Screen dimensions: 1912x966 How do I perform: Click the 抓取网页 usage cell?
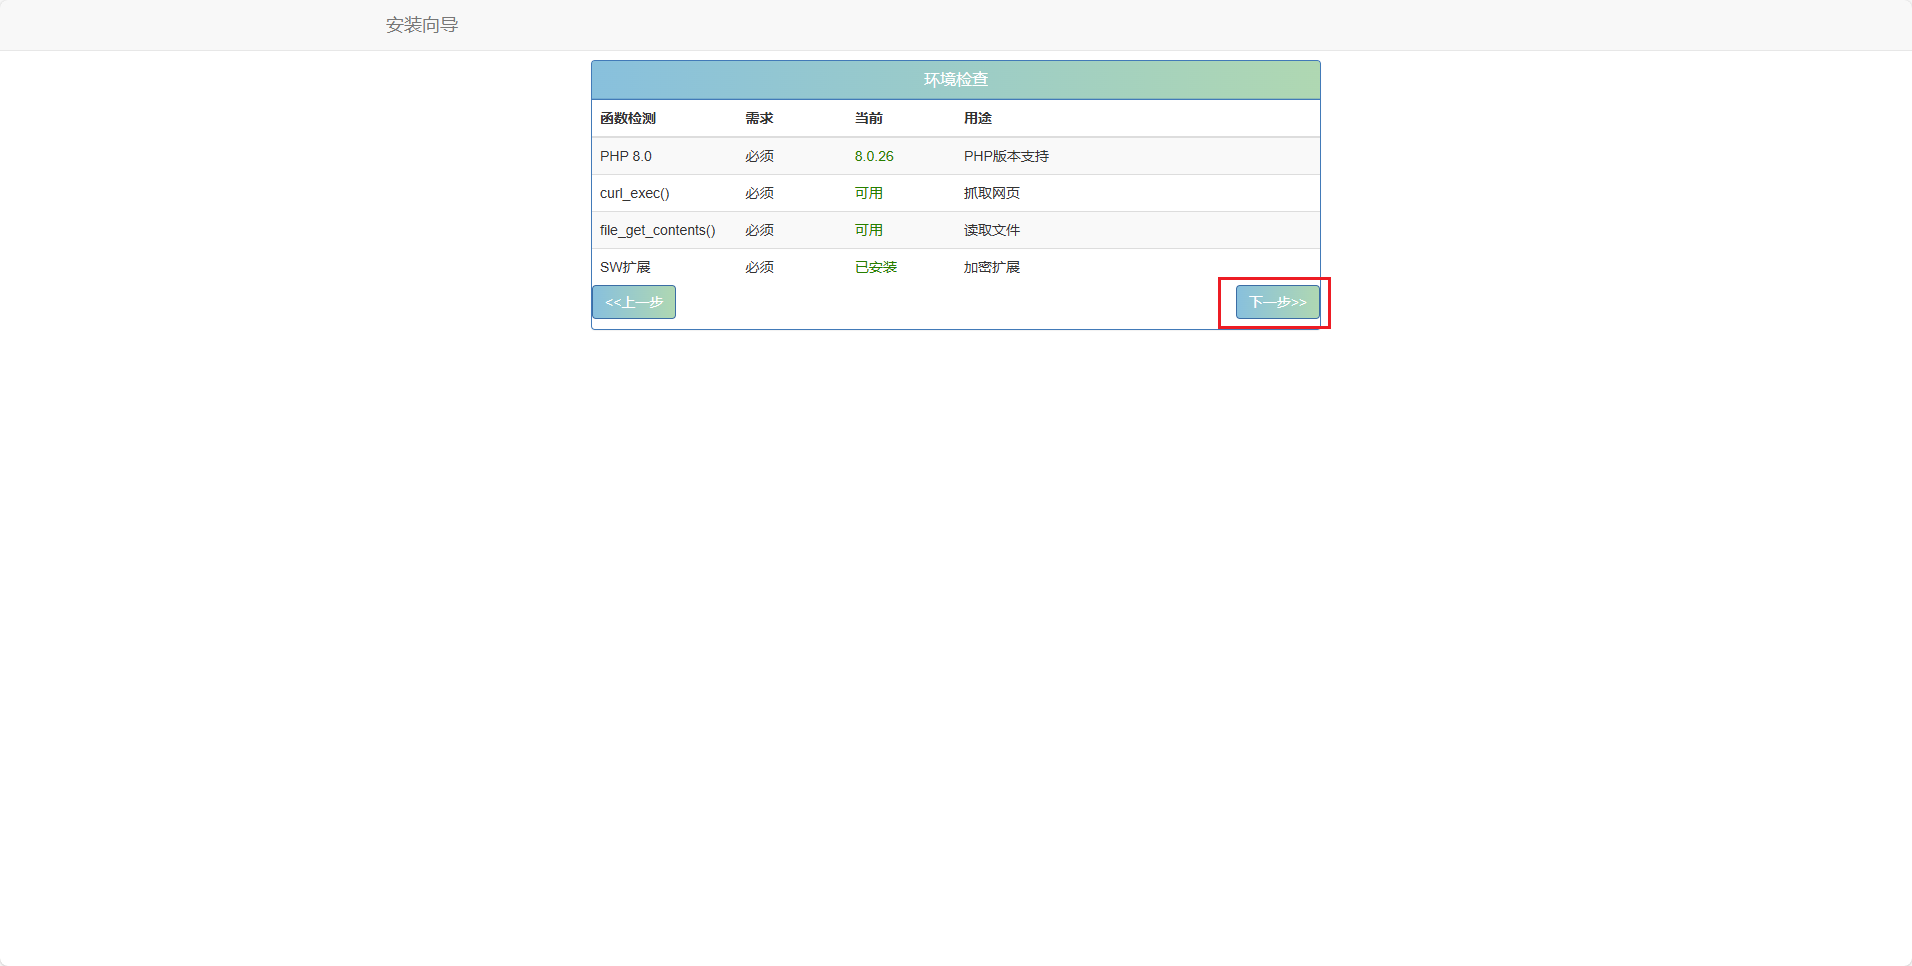point(992,193)
